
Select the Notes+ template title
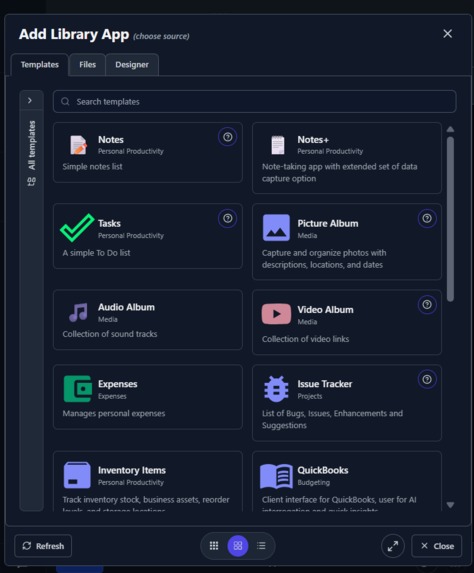click(x=313, y=140)
